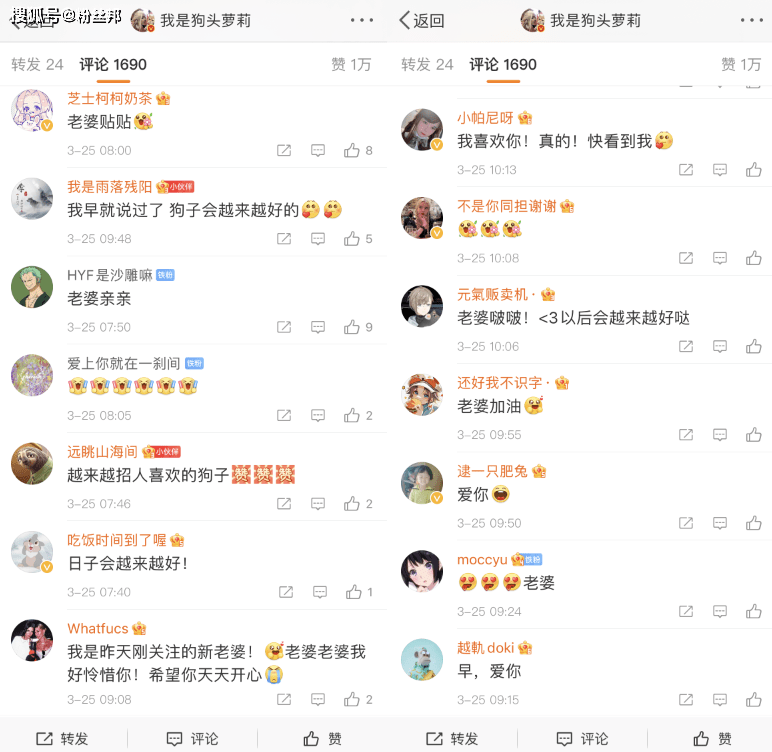Repost the comment by HYF是沙雕嘛

click(x=284, y=327)
